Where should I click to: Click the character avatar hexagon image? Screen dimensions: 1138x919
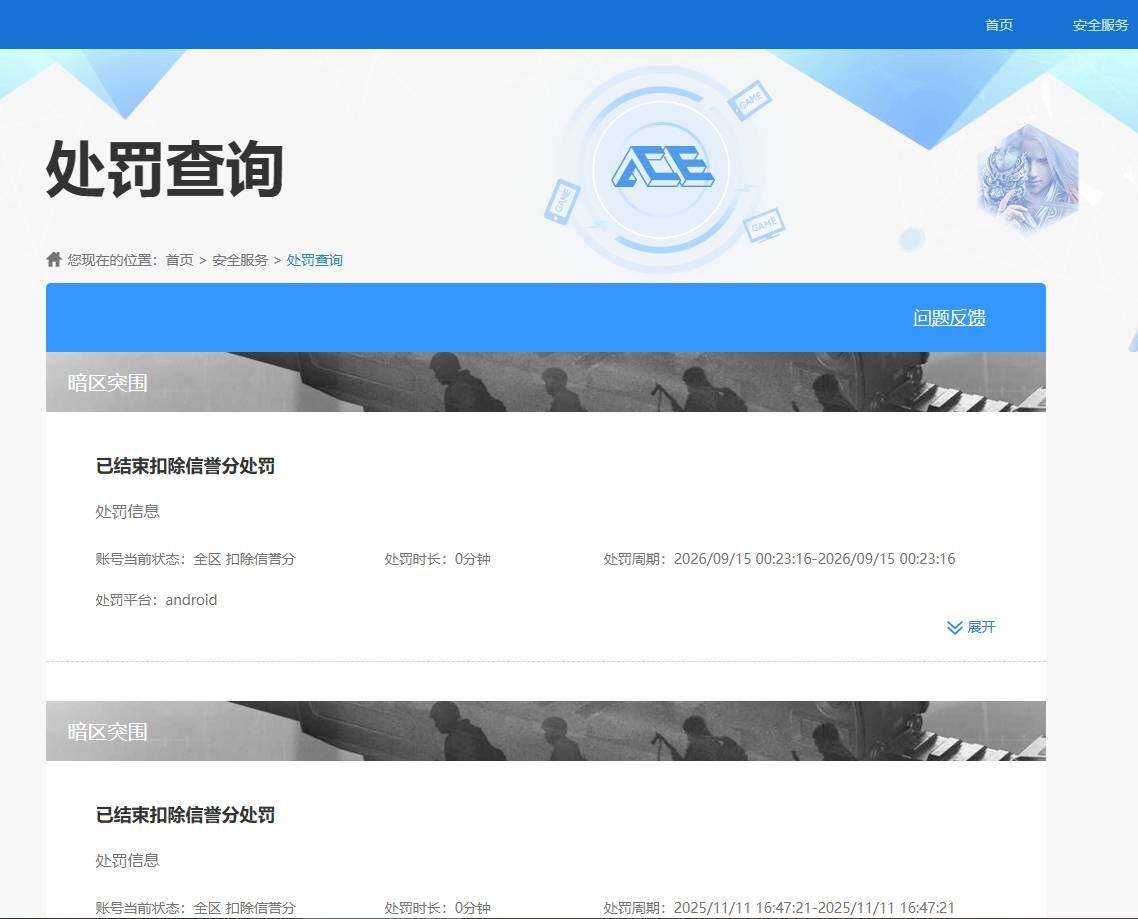[1028, 177]
